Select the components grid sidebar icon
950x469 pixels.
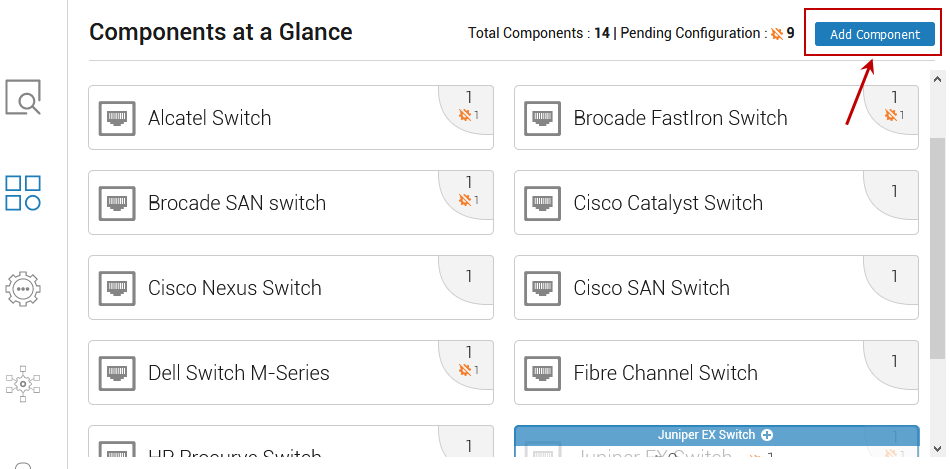[23, 193]
